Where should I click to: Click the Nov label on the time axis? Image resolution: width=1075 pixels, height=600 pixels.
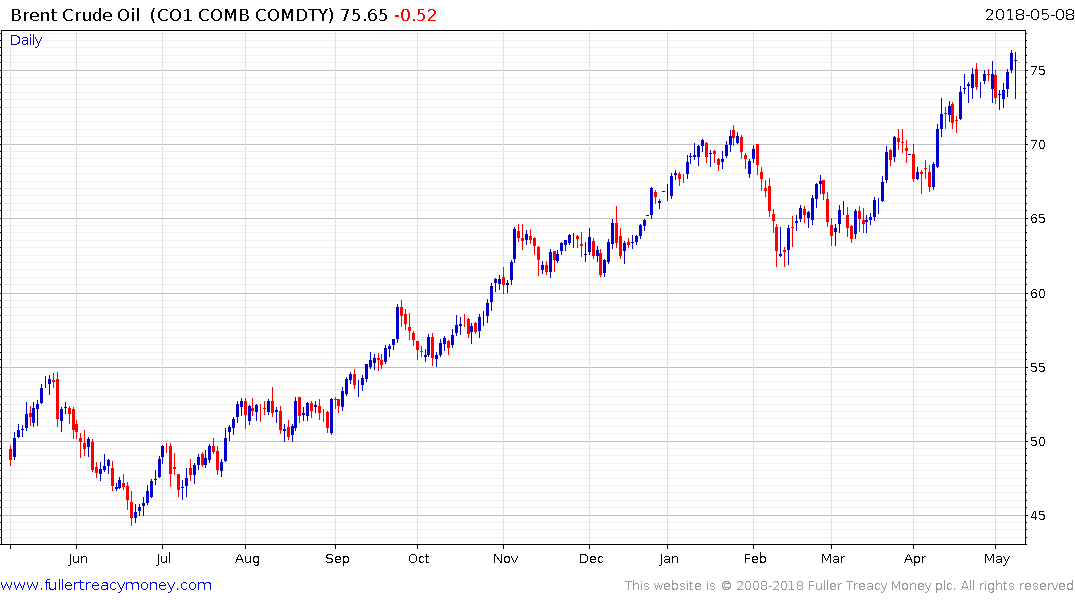(505, 559)
